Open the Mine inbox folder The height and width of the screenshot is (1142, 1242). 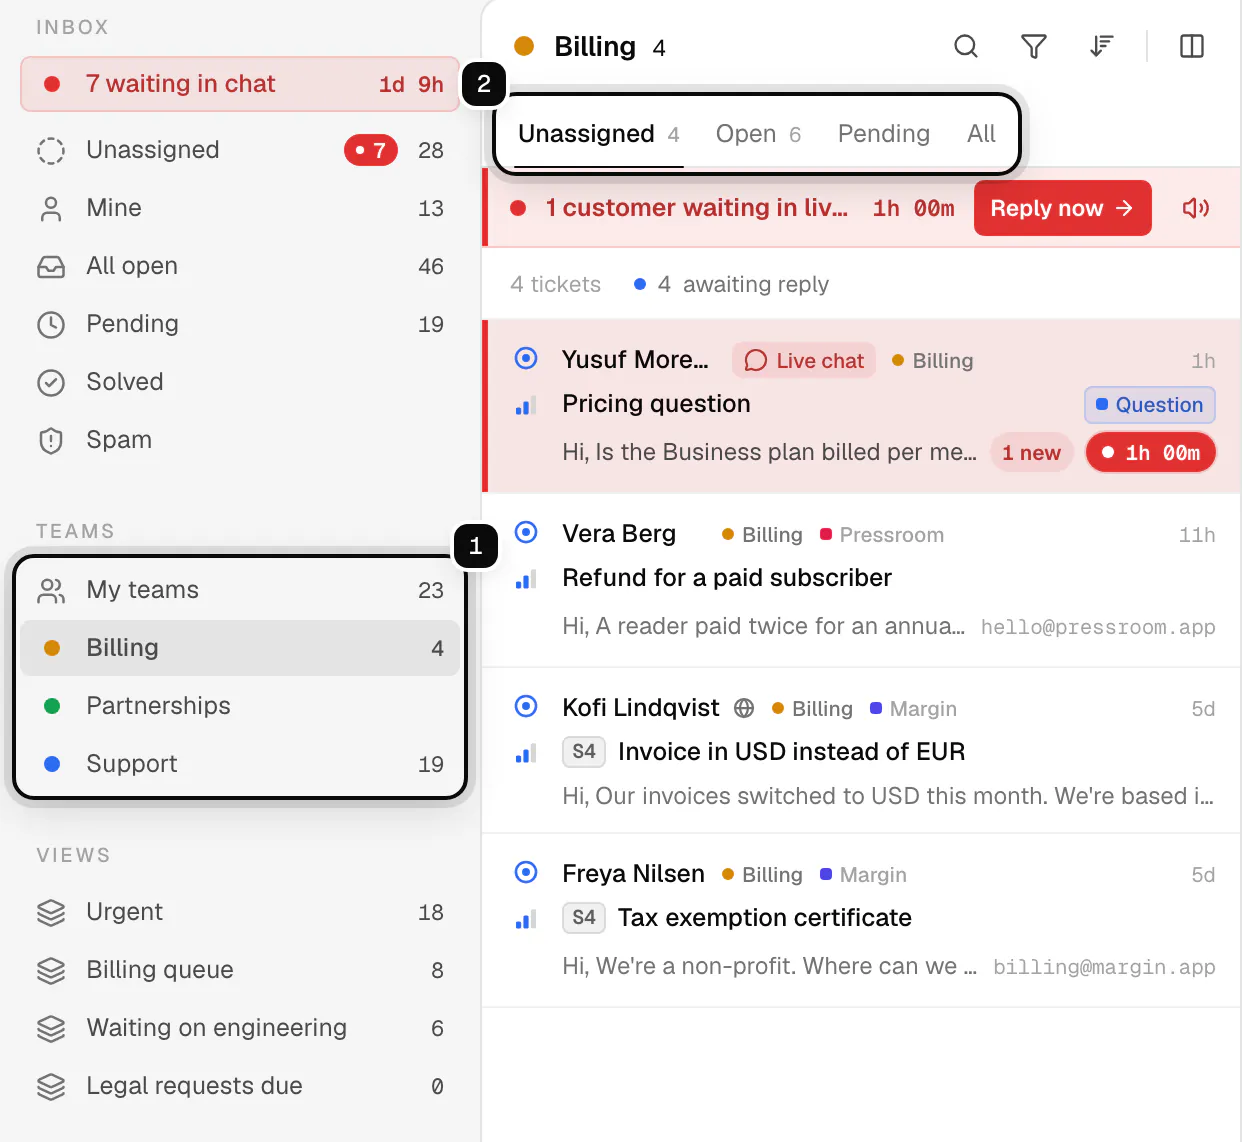(240, 208)
